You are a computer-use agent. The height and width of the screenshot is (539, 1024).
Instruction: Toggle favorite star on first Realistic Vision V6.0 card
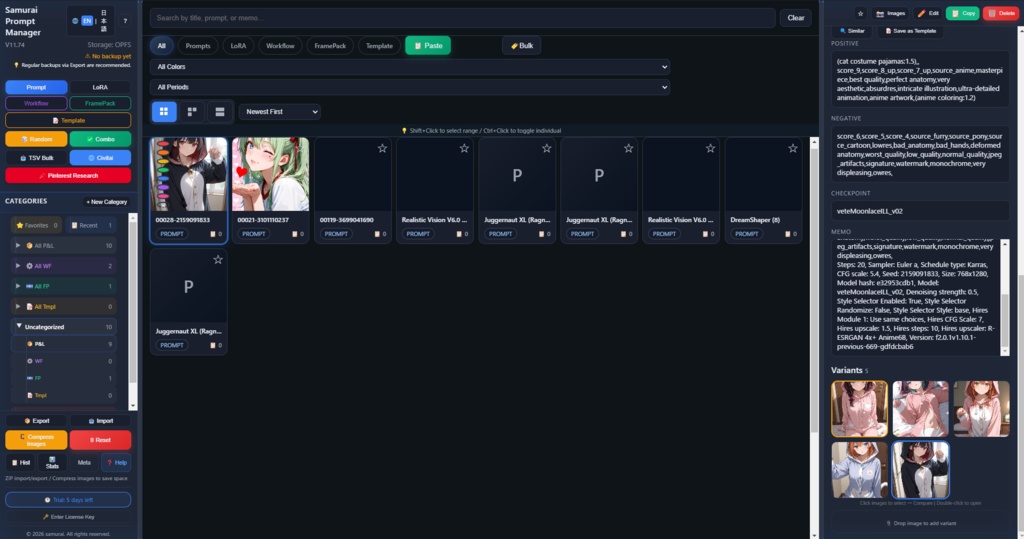pos(464,148)
